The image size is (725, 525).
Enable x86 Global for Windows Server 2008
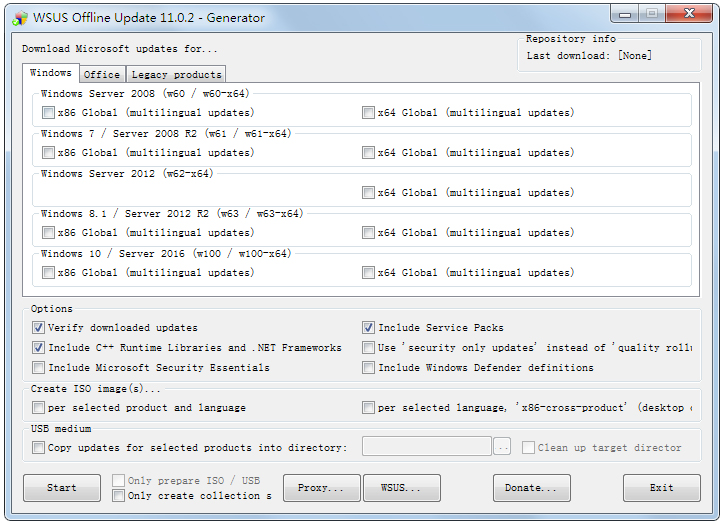coord(49,113)
